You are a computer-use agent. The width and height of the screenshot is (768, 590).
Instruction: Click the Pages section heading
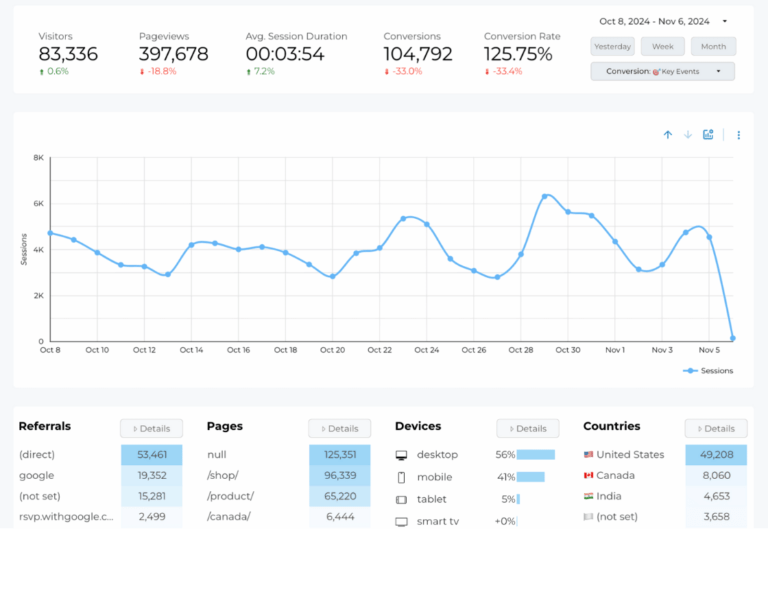click(224, 426)
